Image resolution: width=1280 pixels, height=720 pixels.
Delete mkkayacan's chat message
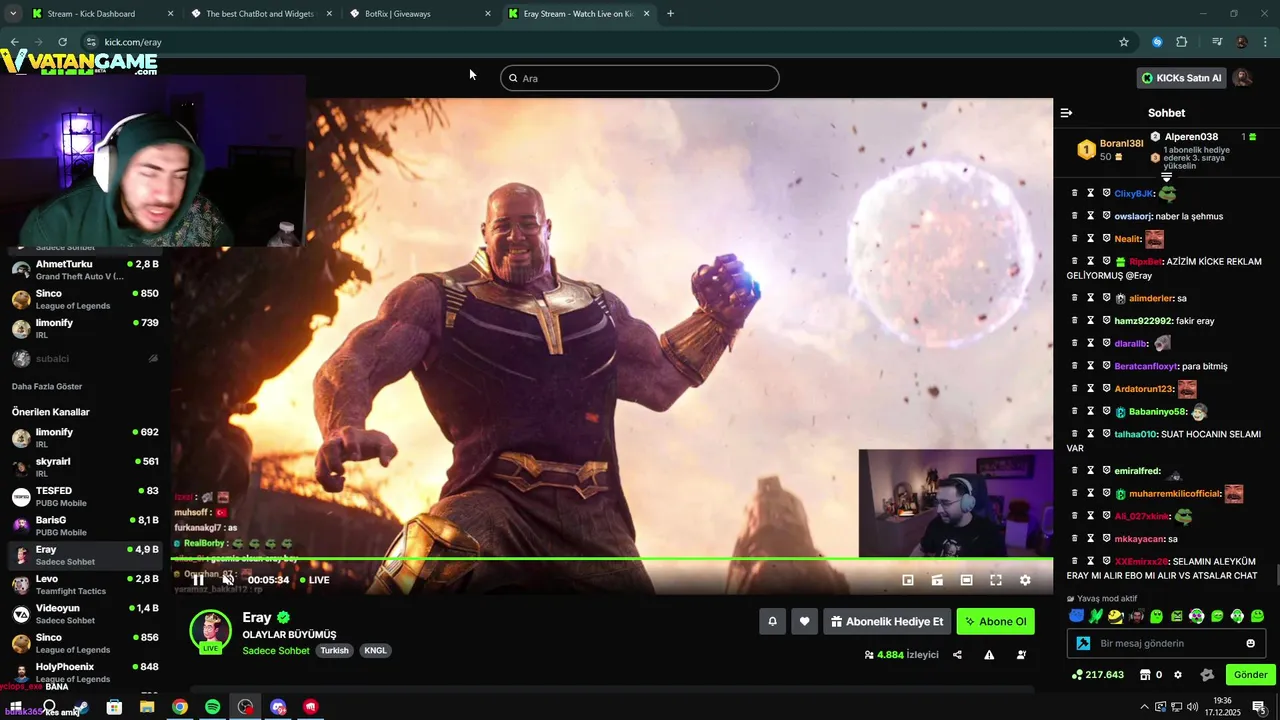[1075, 539]
